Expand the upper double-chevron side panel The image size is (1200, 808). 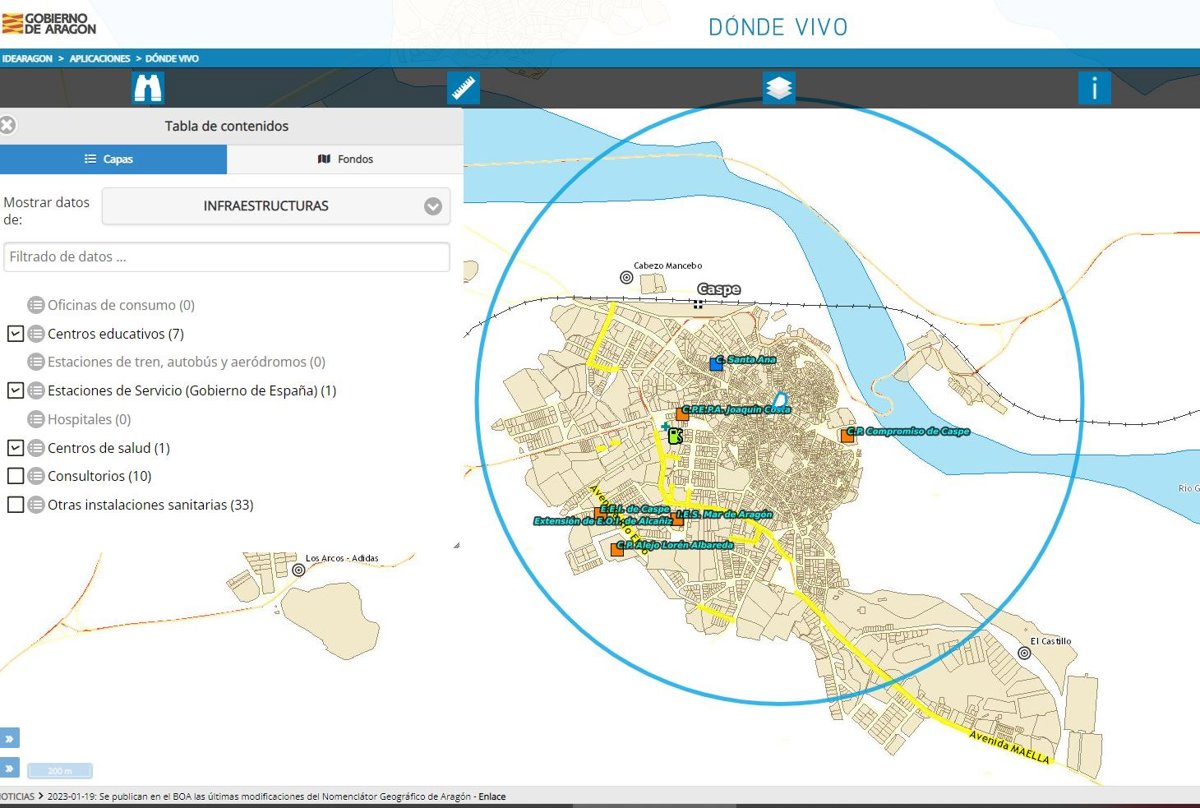(x=9, y=738)
